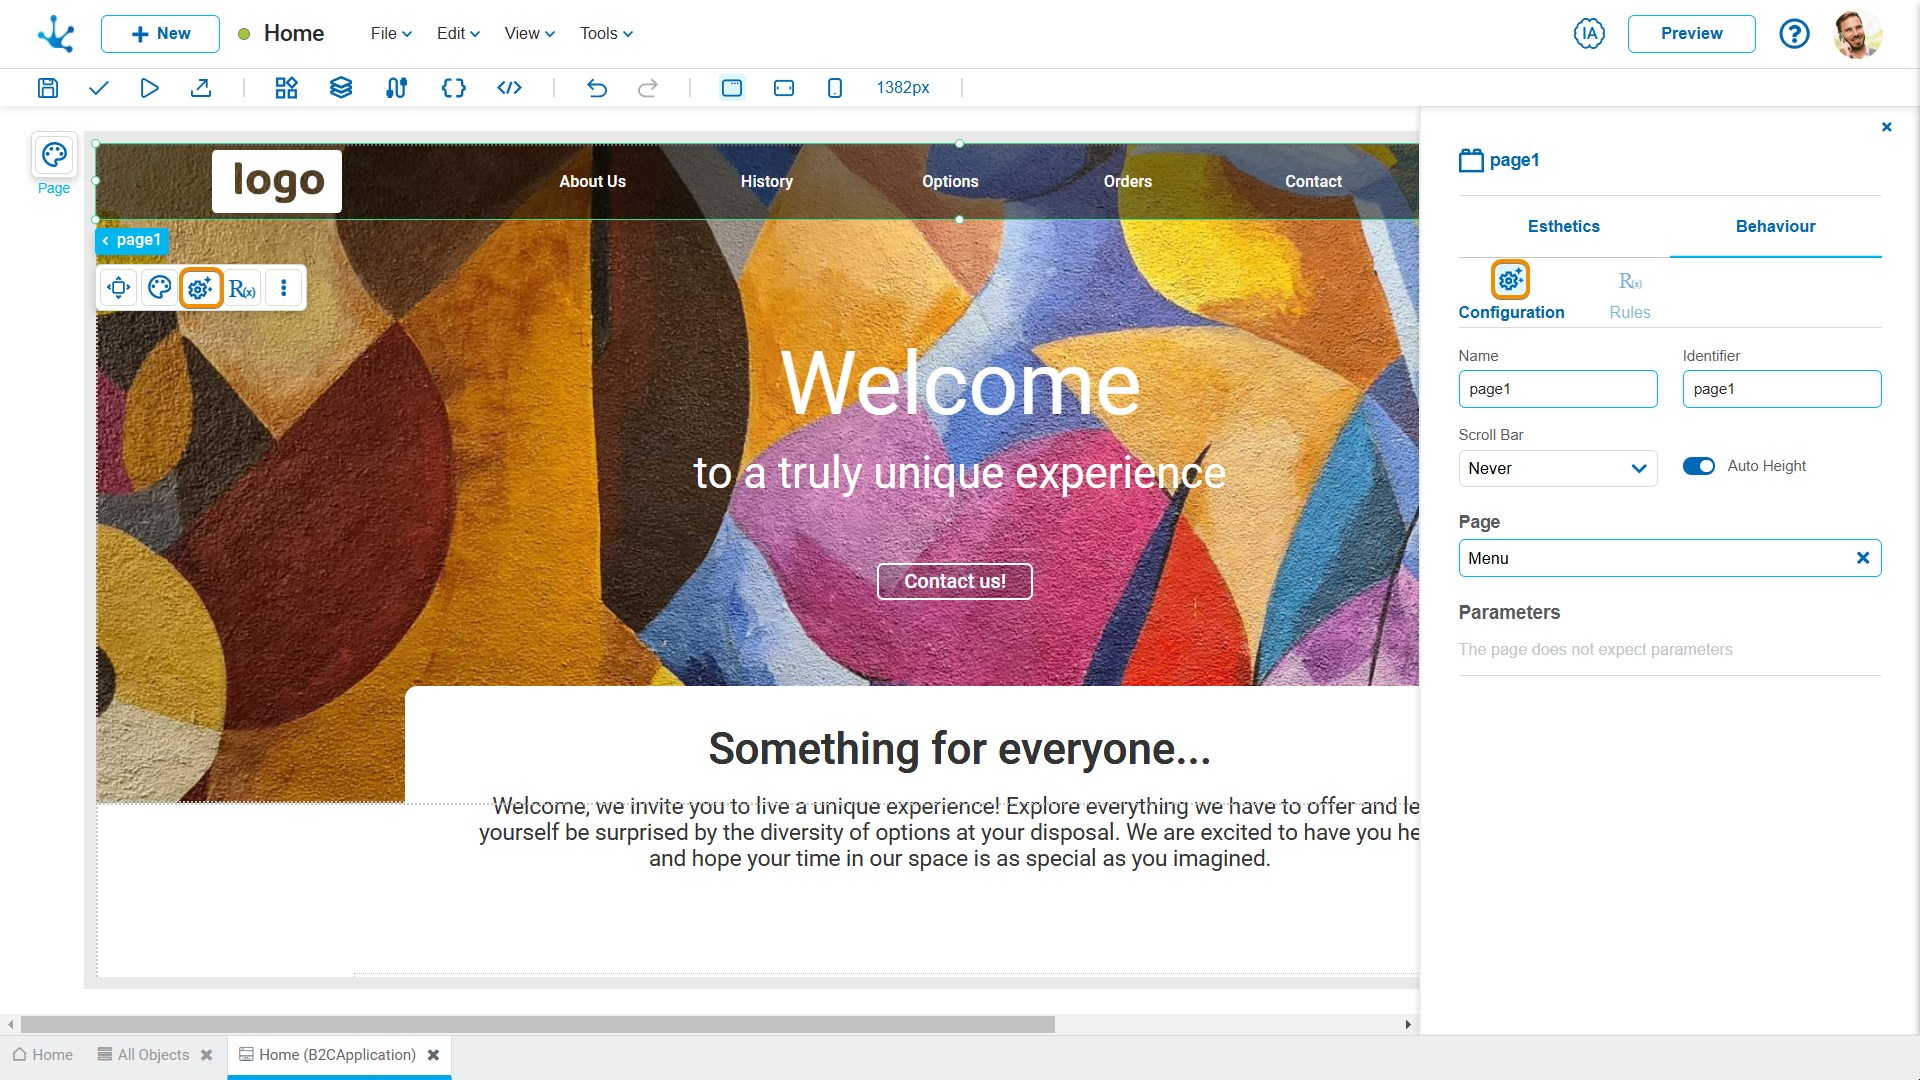Click the redo arrow icon

649,87
